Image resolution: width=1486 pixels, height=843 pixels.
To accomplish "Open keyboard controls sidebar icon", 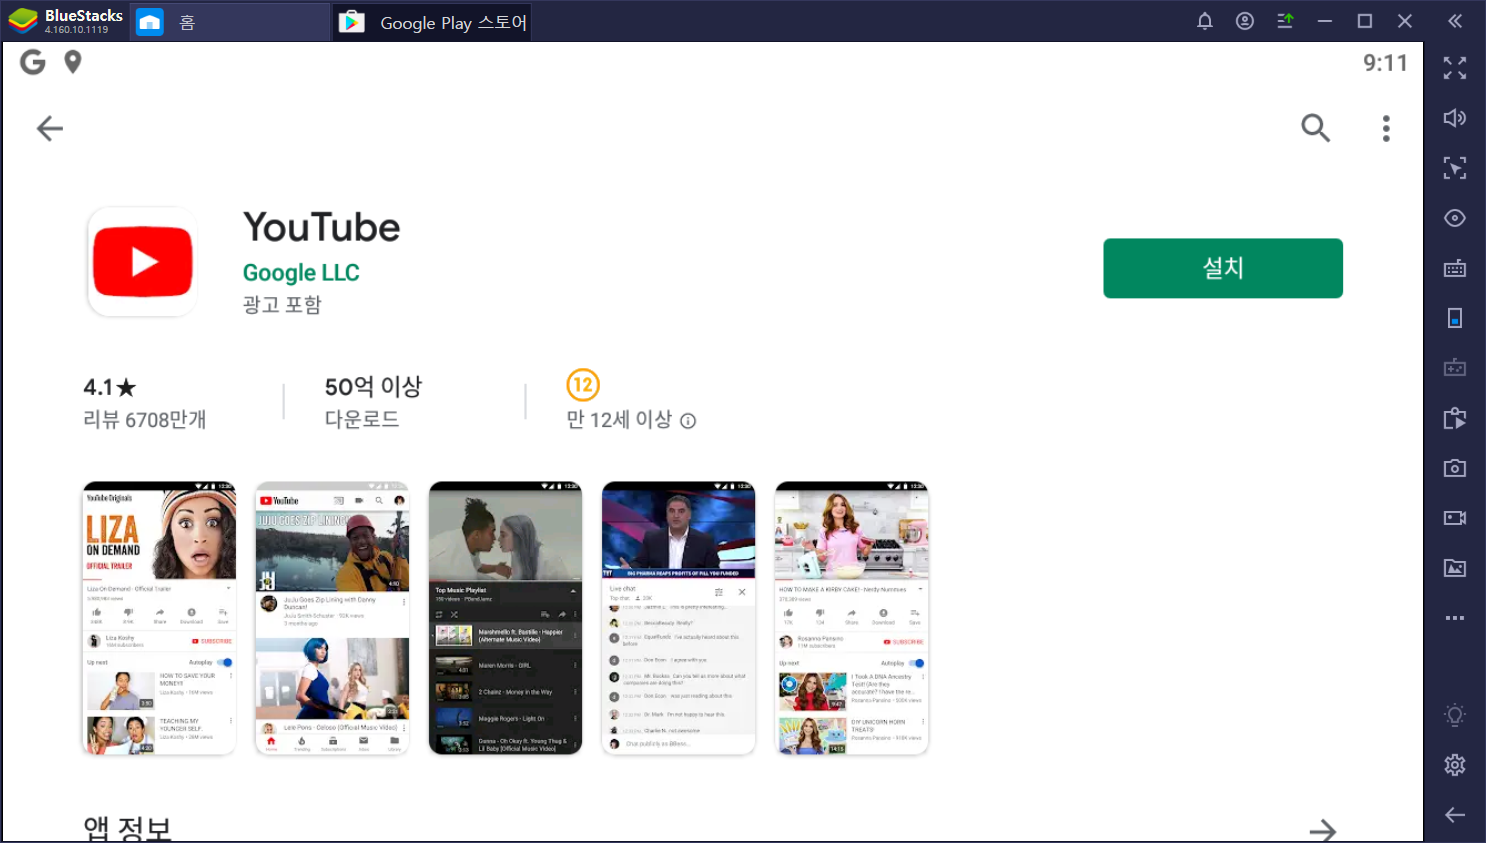I will click(x=1455, y=268).
